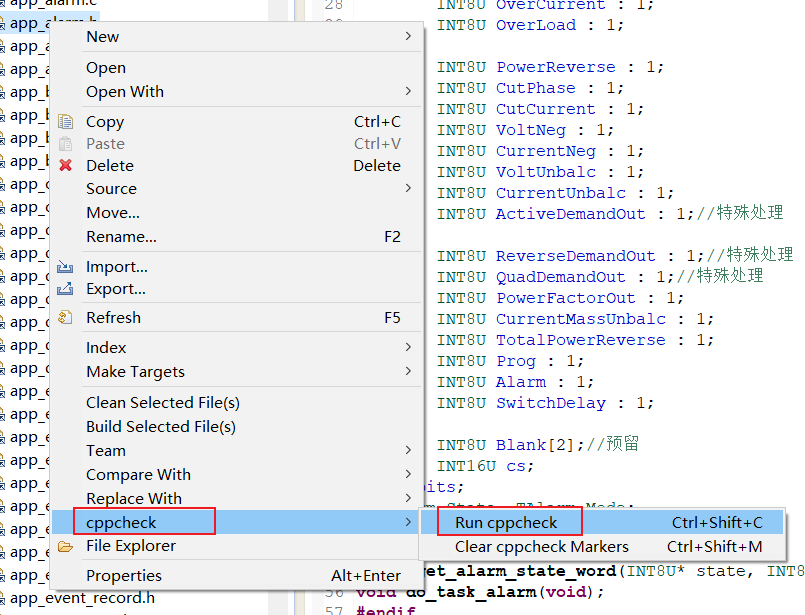Choose File Explorer menu entry
This screenshot has height=615, width=805.
point(237,546)
